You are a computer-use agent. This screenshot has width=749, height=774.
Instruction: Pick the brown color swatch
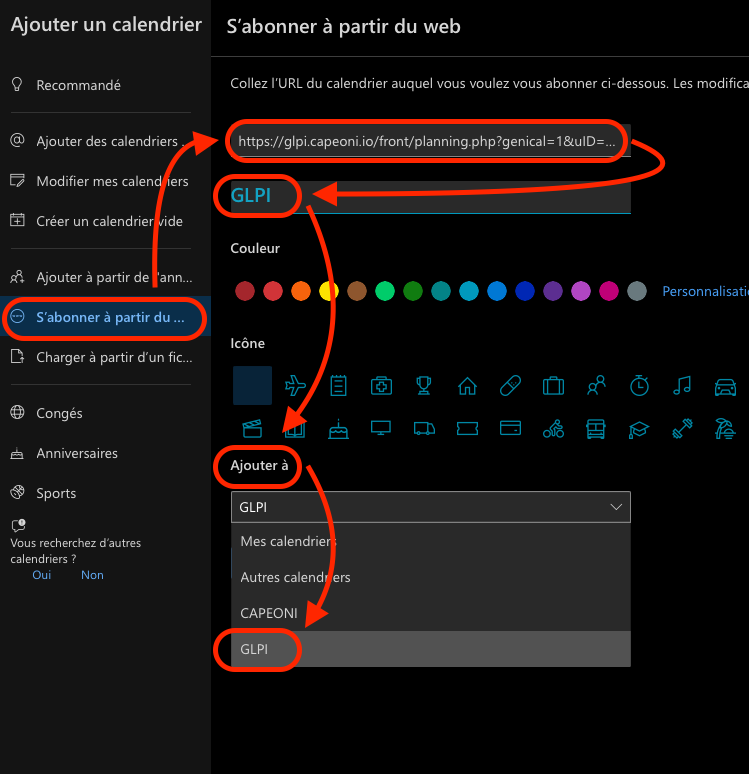pos(357,291)
